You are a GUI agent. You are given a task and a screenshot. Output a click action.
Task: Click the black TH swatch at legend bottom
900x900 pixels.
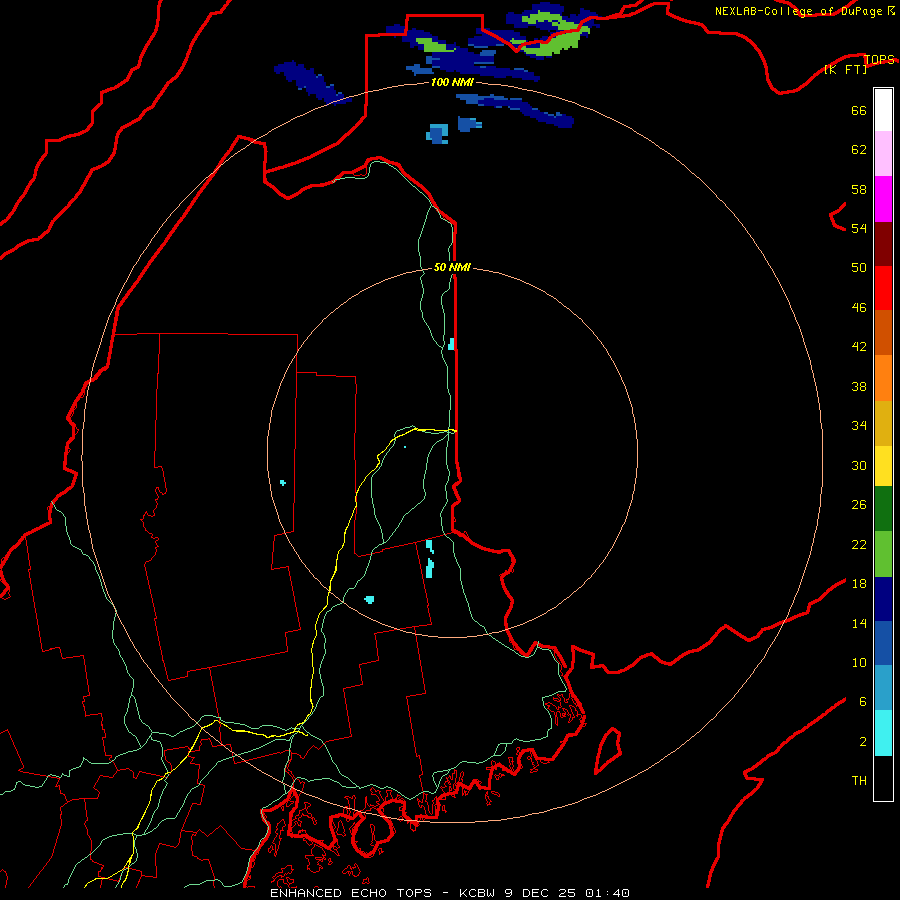[x=883, y=778]
